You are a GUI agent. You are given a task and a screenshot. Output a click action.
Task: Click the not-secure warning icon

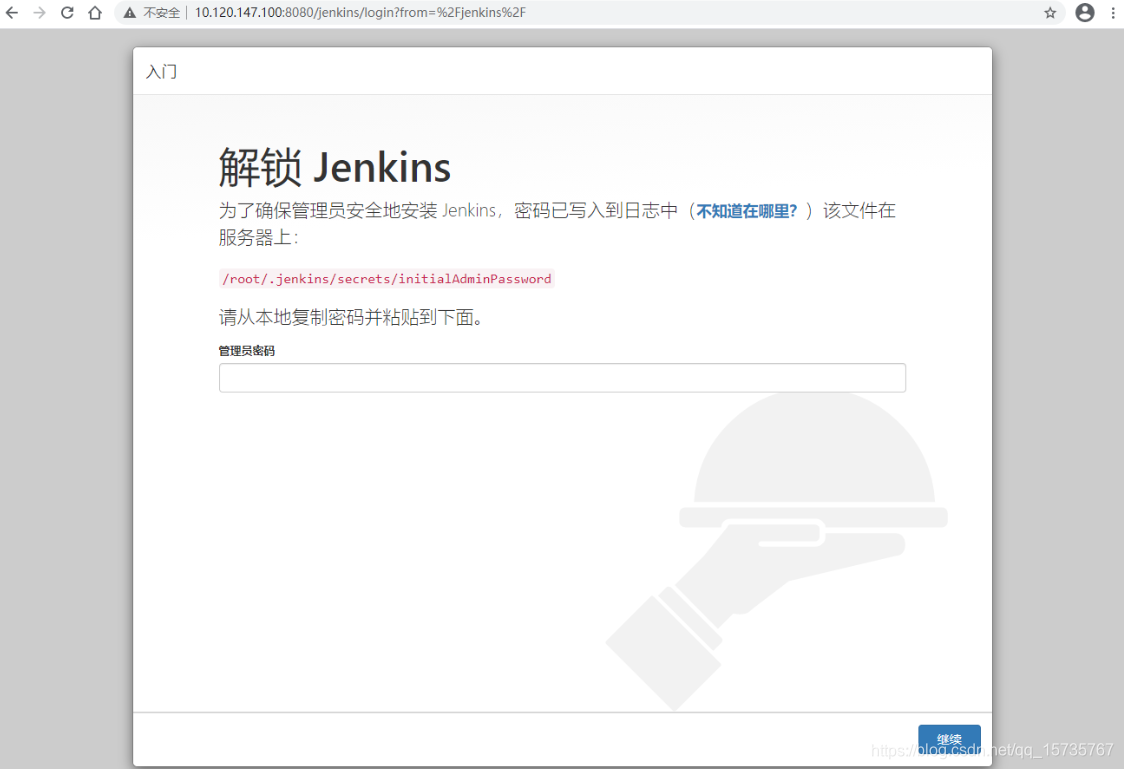click(130, 13)
